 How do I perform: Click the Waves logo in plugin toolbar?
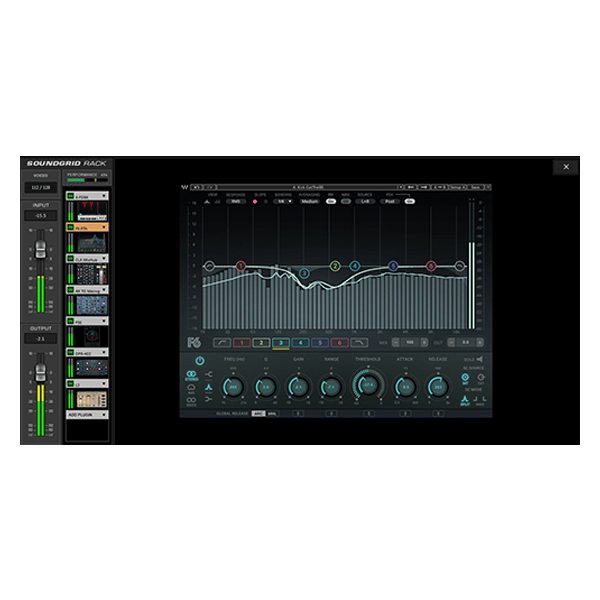[184, 187]
